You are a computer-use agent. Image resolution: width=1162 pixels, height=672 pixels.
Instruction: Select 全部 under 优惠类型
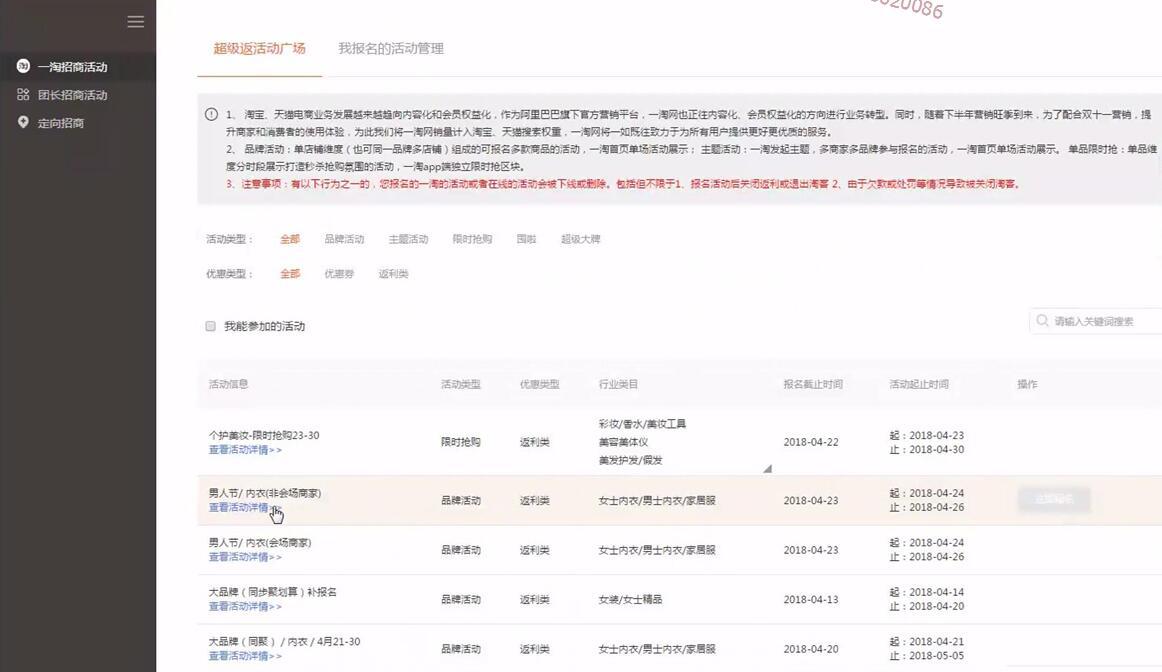(289, 272)
